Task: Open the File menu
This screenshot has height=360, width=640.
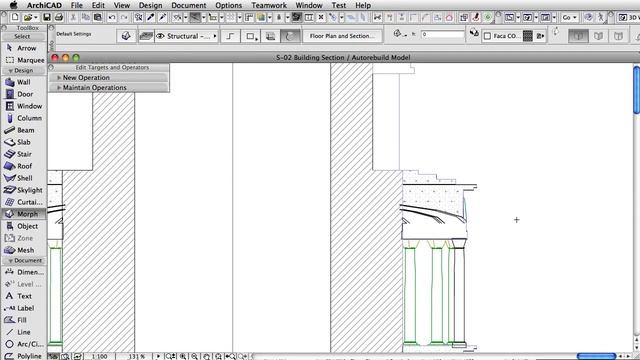Action: pos(77,5)
